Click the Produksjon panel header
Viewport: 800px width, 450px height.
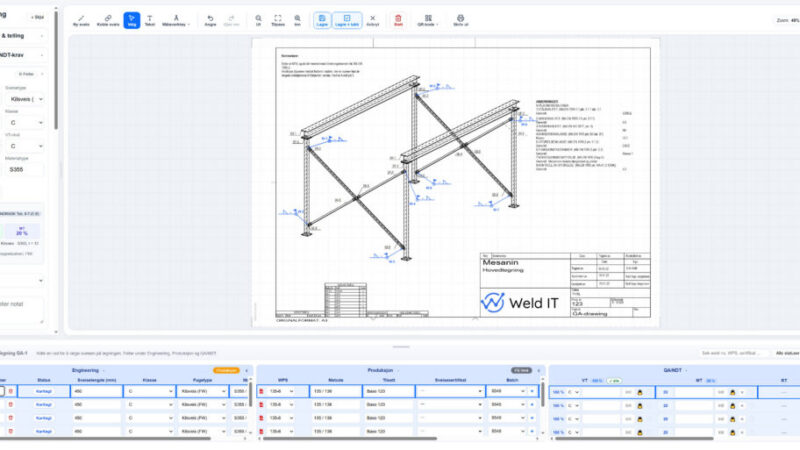380,370
